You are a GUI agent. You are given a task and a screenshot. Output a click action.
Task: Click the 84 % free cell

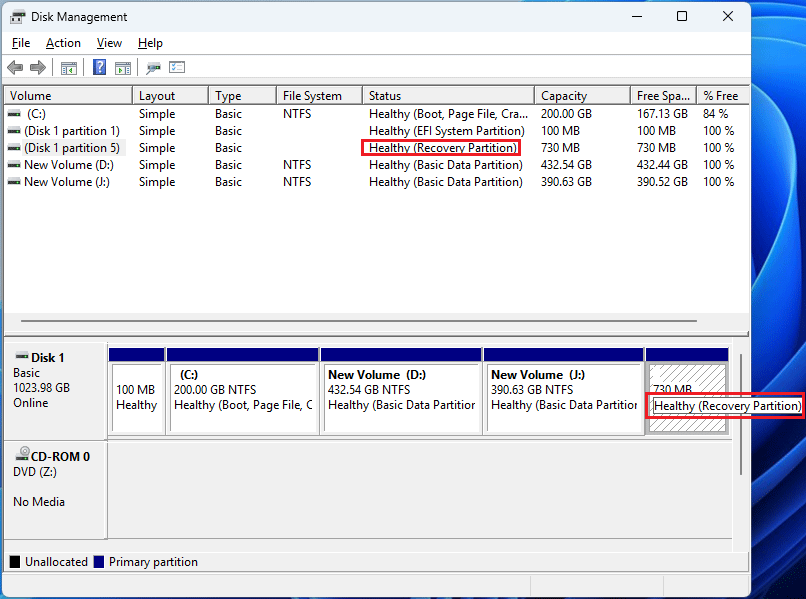[x=716, y=114]
